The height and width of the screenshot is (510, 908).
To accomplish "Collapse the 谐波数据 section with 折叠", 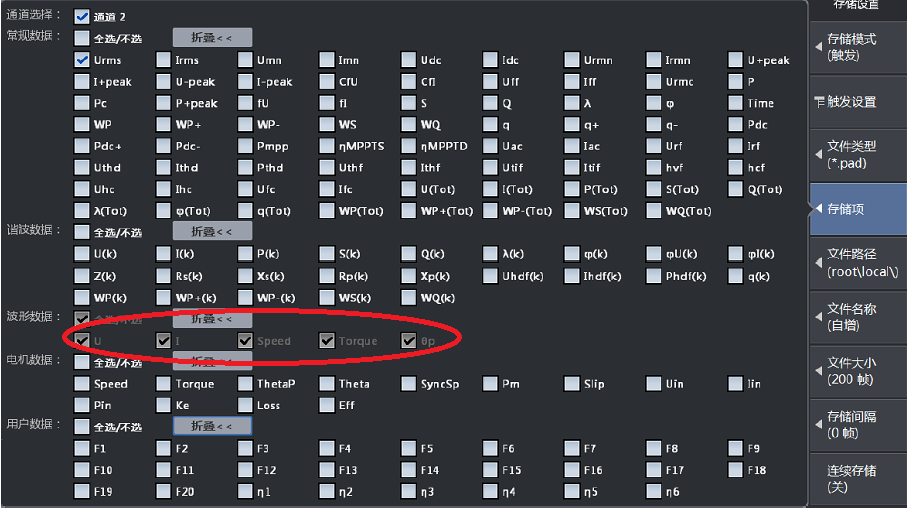I will pyautogui.click(x=212, y=232).
